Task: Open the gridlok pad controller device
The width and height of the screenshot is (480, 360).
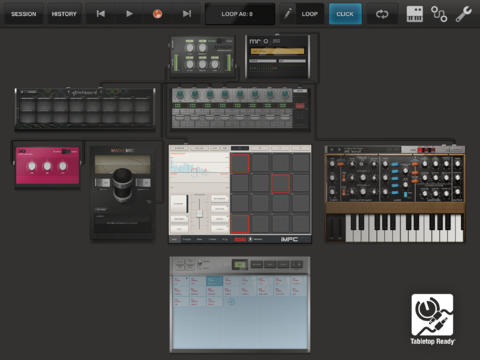Action: [85, 109]
